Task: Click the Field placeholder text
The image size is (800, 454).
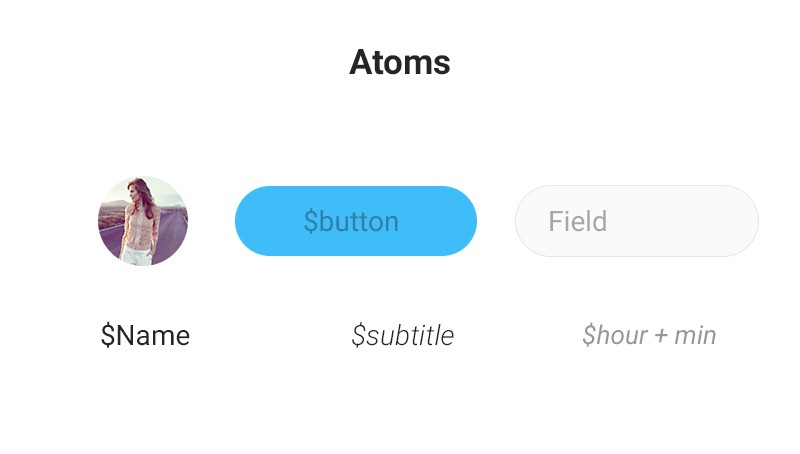Action: point(578,221)
